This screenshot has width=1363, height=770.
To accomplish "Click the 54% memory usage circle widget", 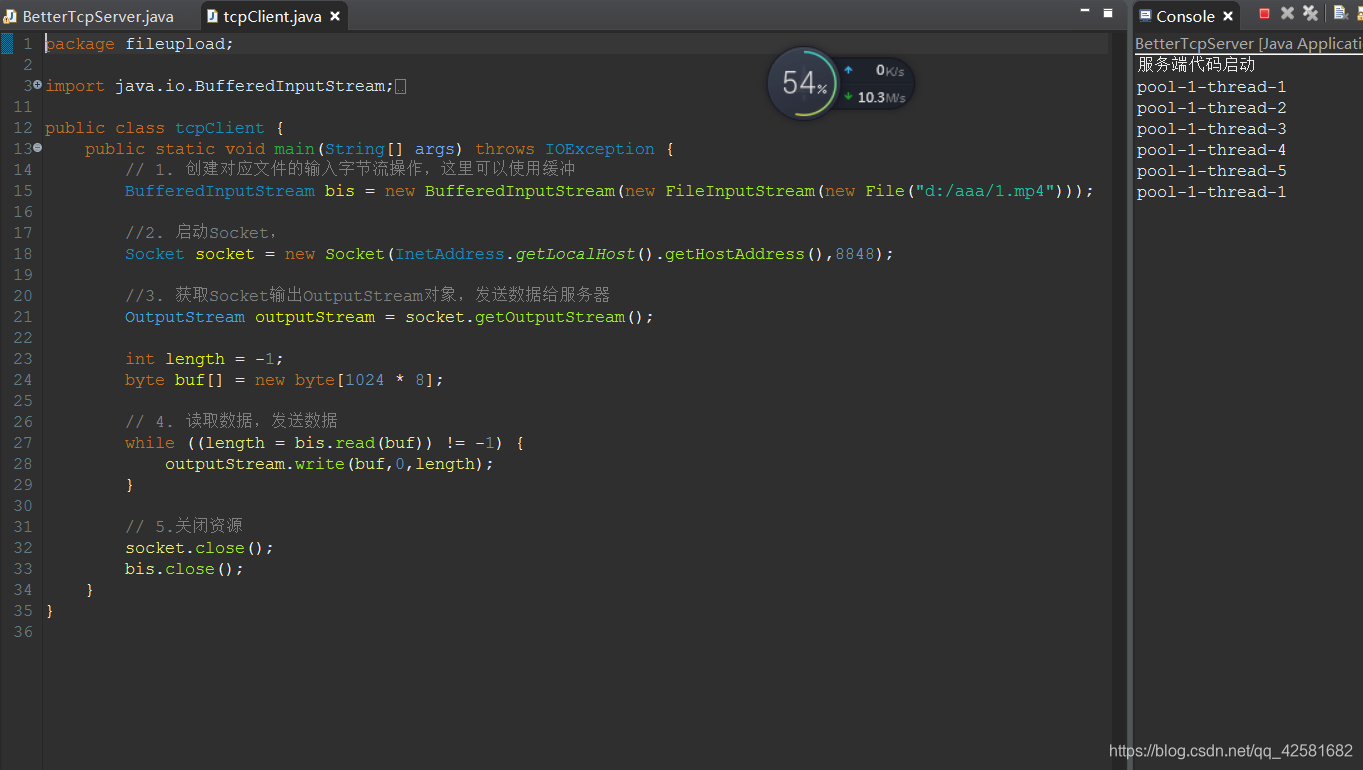I will click(x=802, y=84).
